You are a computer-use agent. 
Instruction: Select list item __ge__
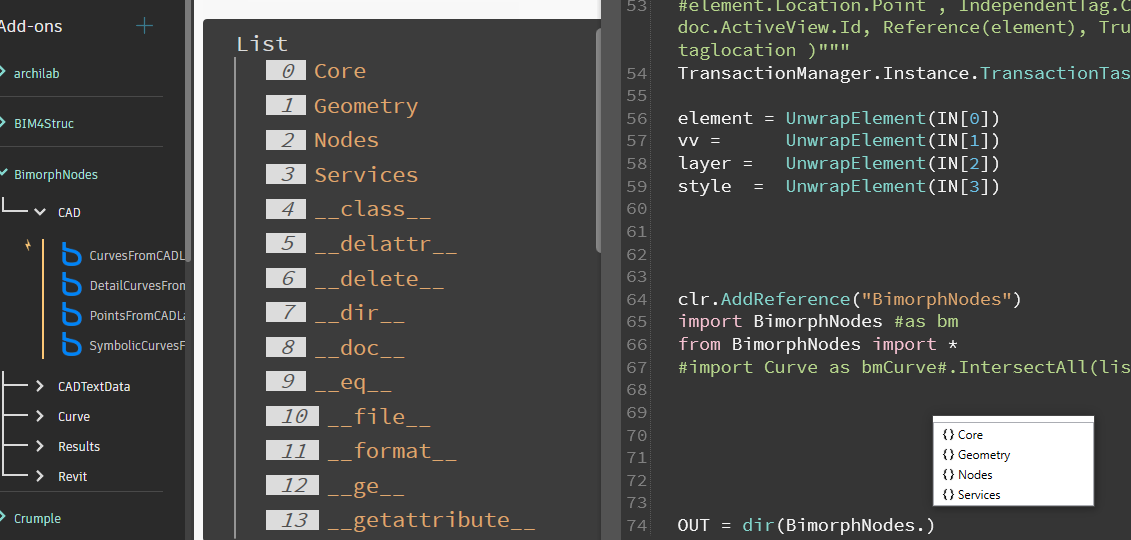tap(366, 486)
